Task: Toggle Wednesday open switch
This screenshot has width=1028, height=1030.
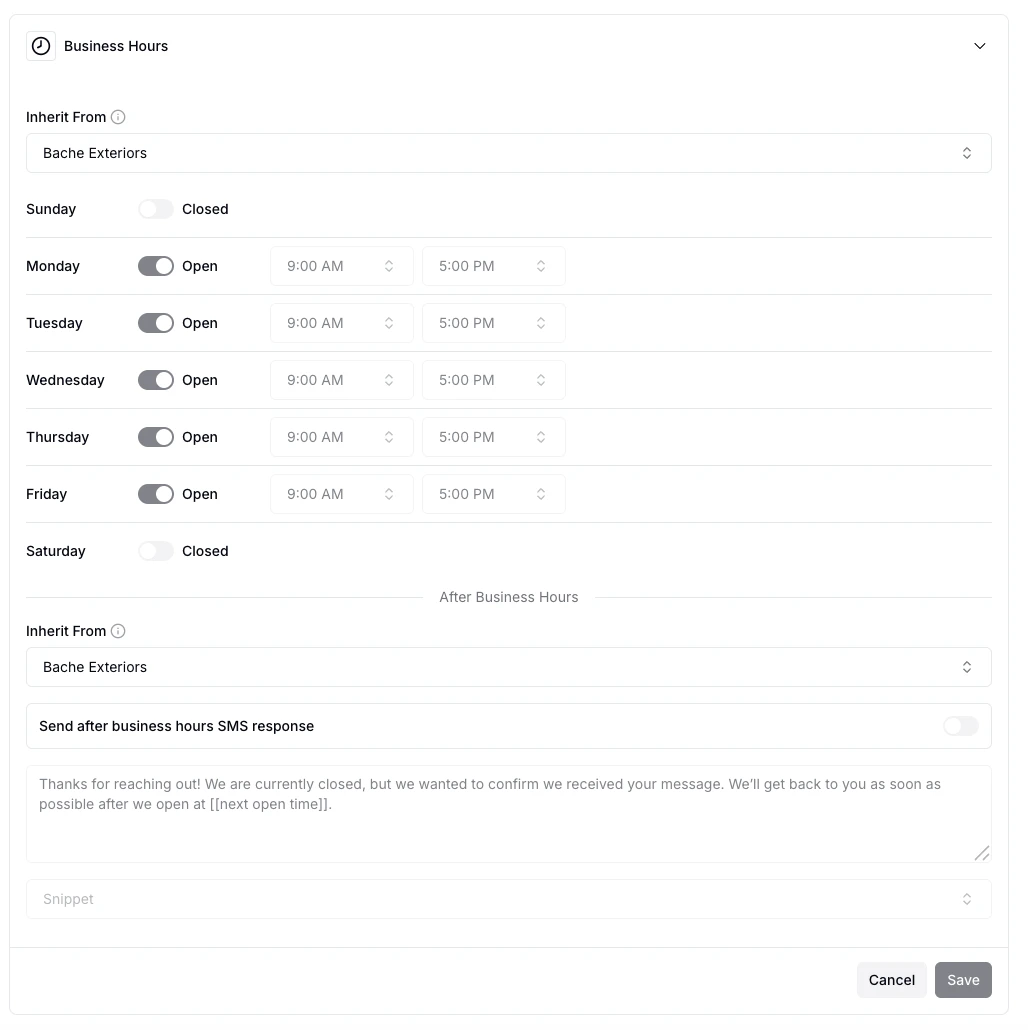Action: (156, 380)
